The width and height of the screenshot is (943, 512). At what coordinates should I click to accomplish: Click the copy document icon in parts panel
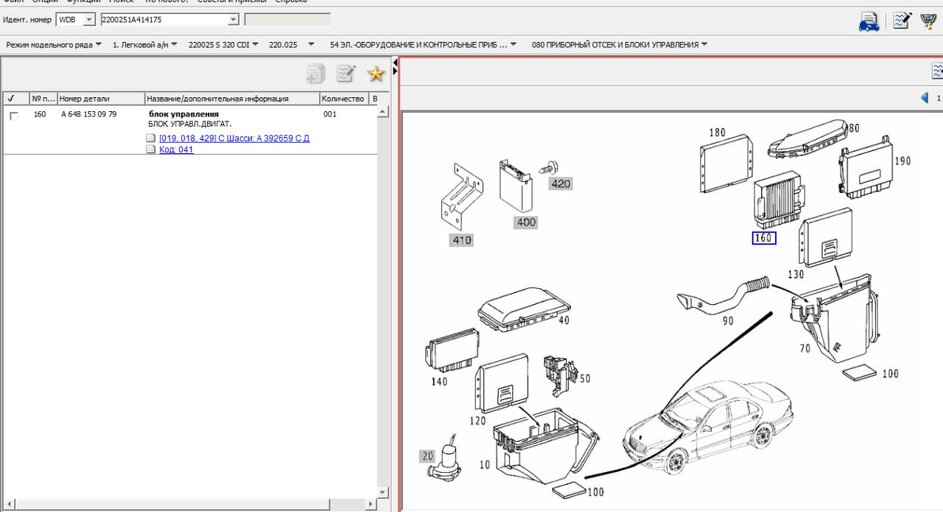pyautogui.click(x=316, y=73)
